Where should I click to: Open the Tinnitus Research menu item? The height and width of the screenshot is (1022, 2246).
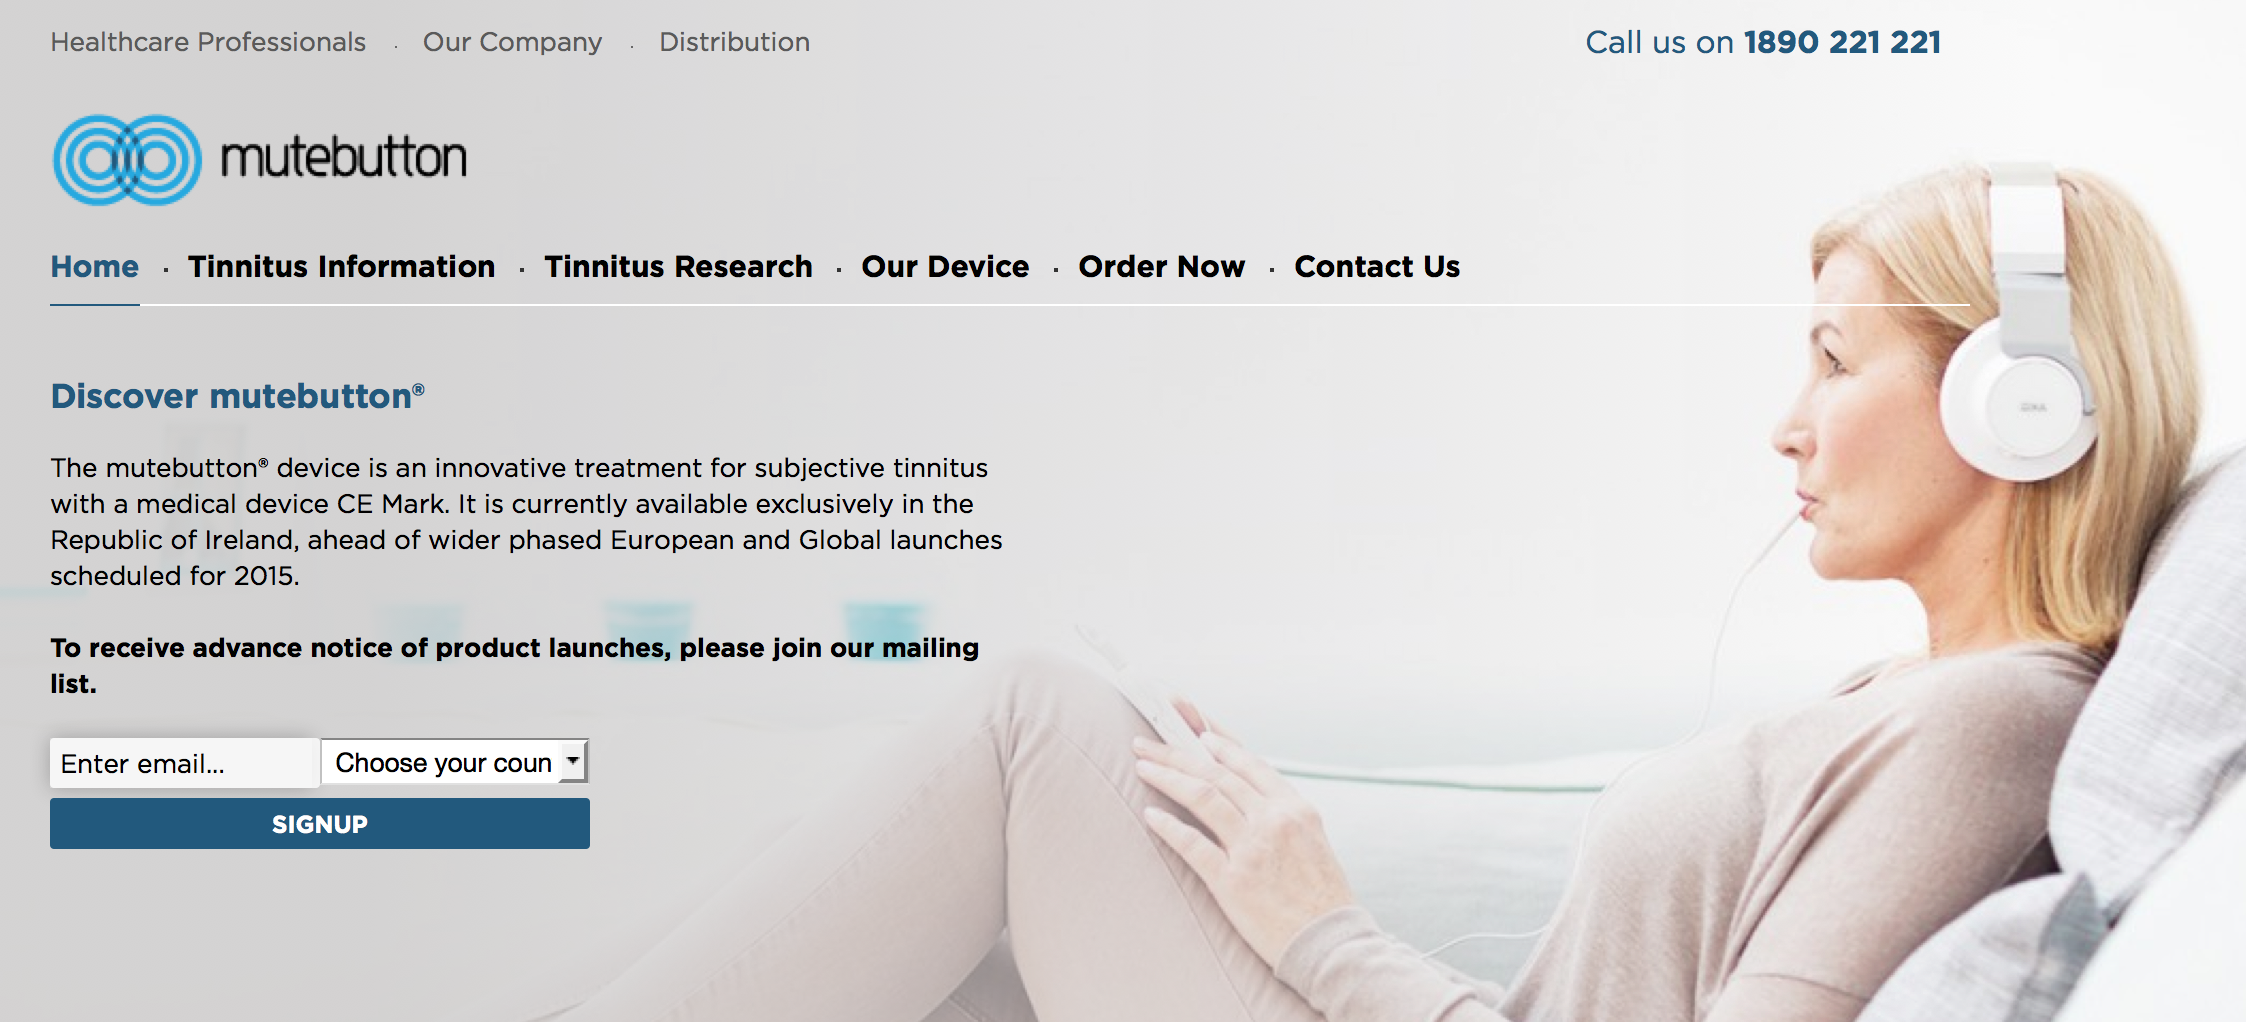pos(678,266)
